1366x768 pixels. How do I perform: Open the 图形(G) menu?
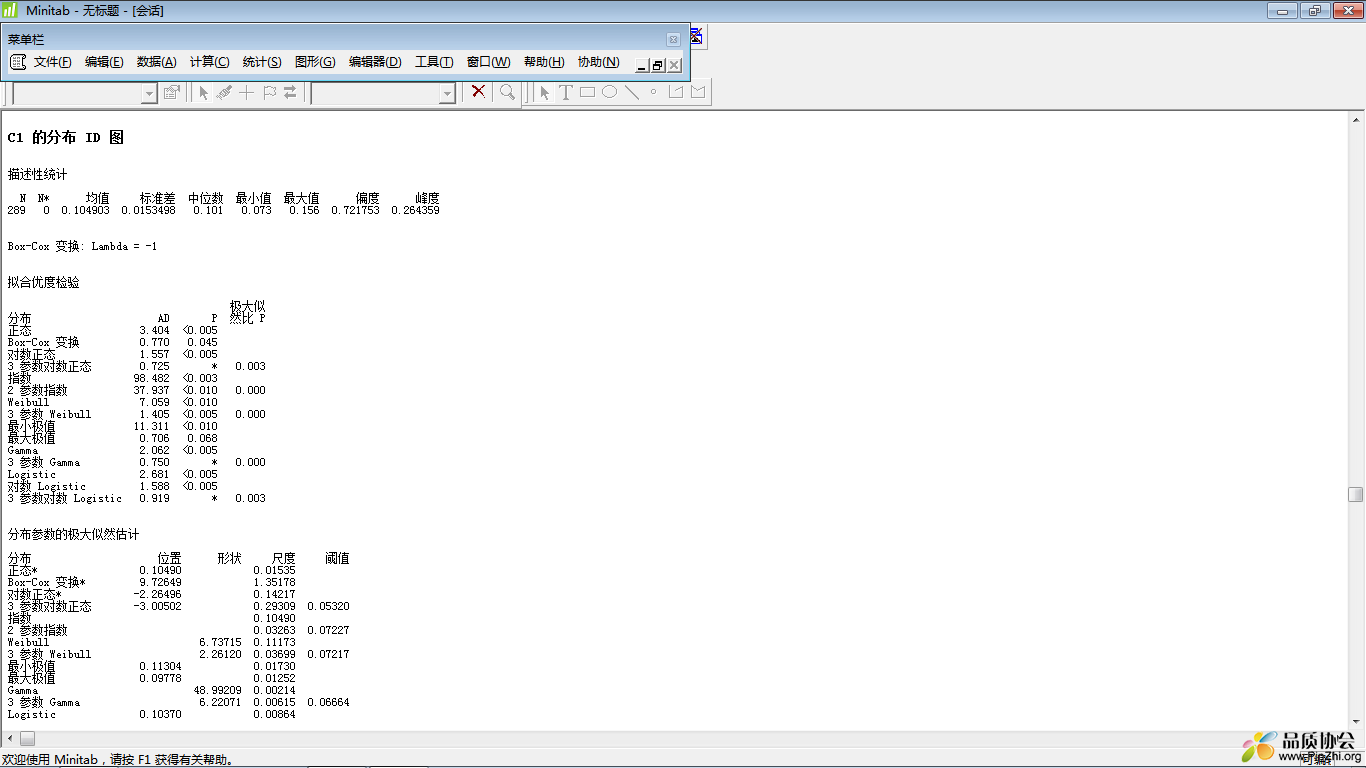315,62
